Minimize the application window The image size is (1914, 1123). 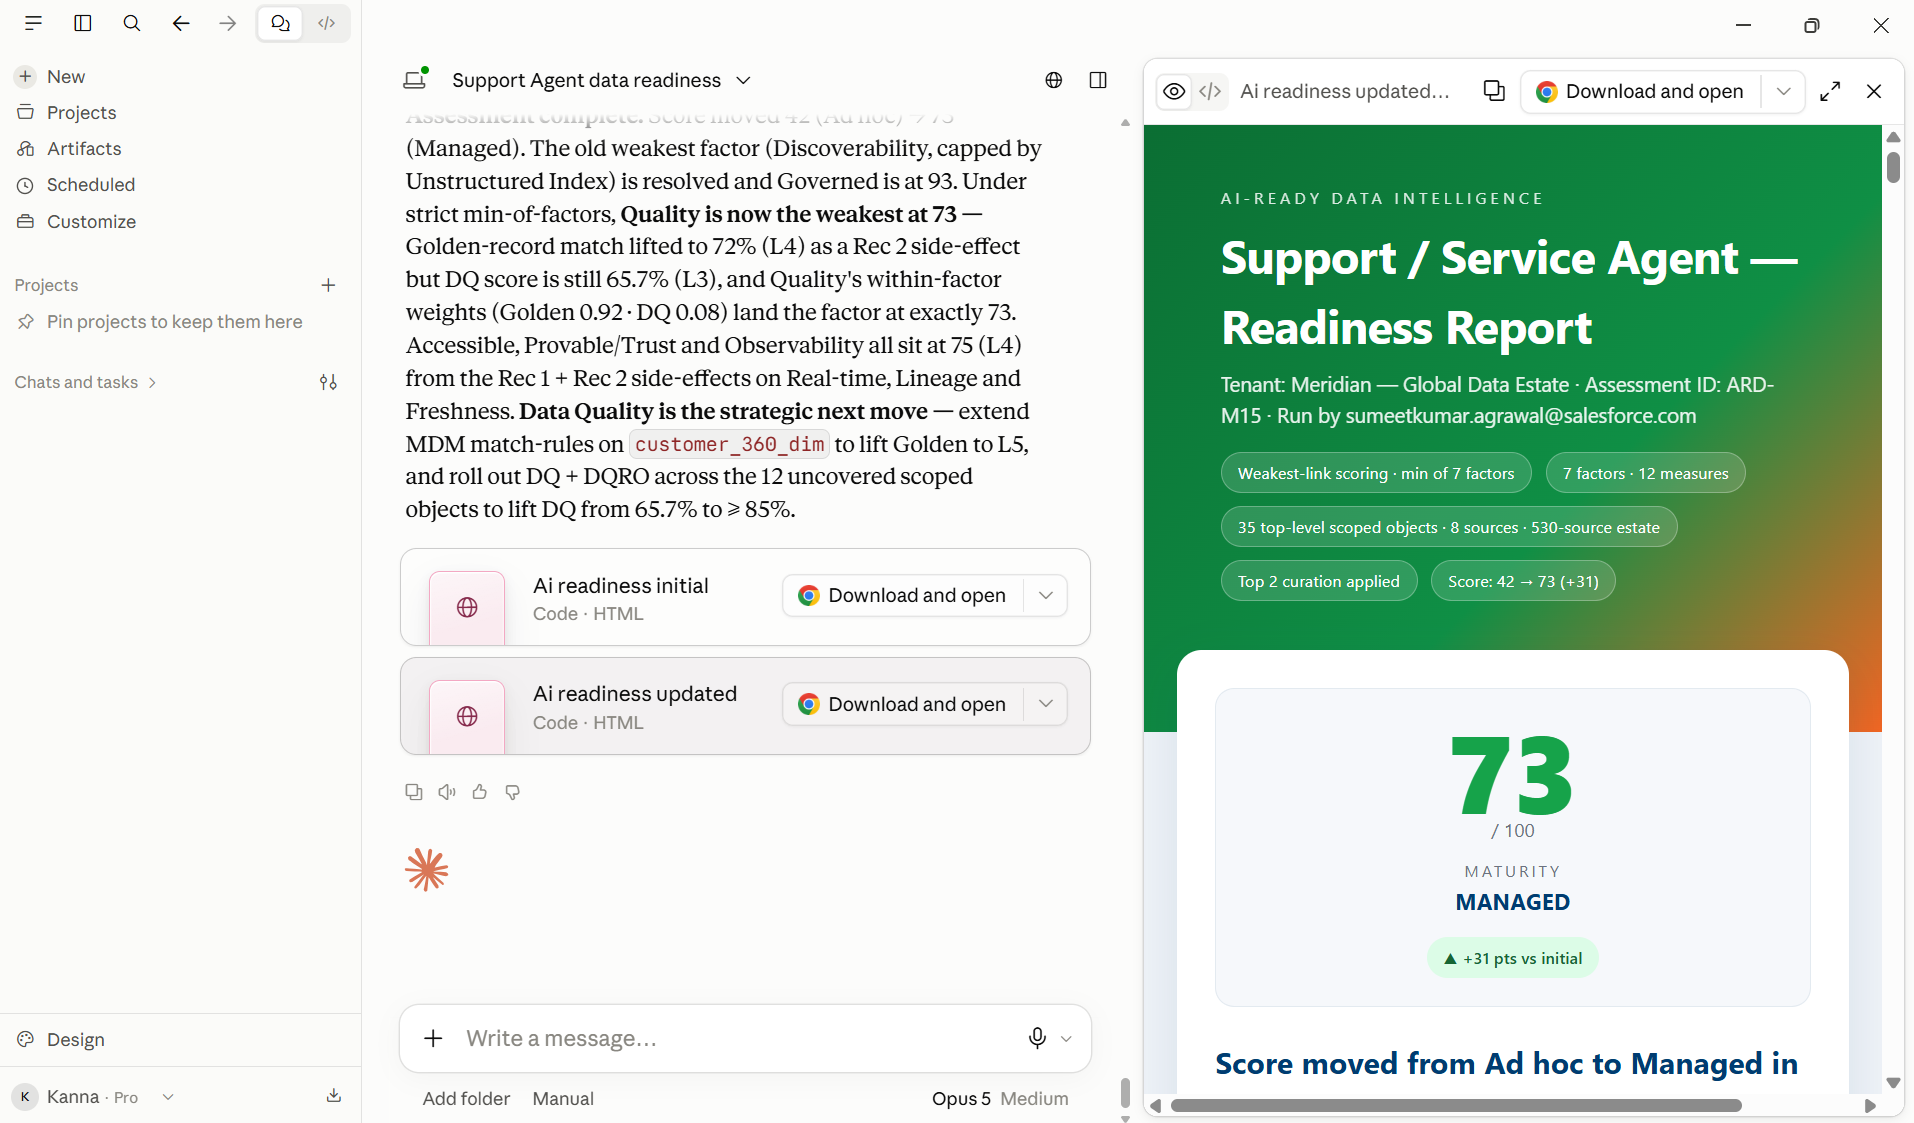[1744, 25]
